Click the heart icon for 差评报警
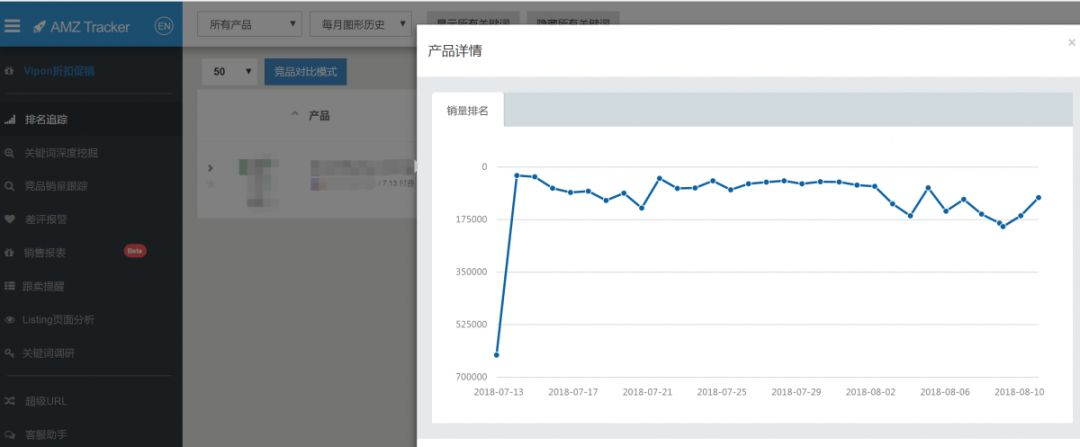Image resolution: width=1080 pixels, height=447 pixels. [x=9, y=219]
